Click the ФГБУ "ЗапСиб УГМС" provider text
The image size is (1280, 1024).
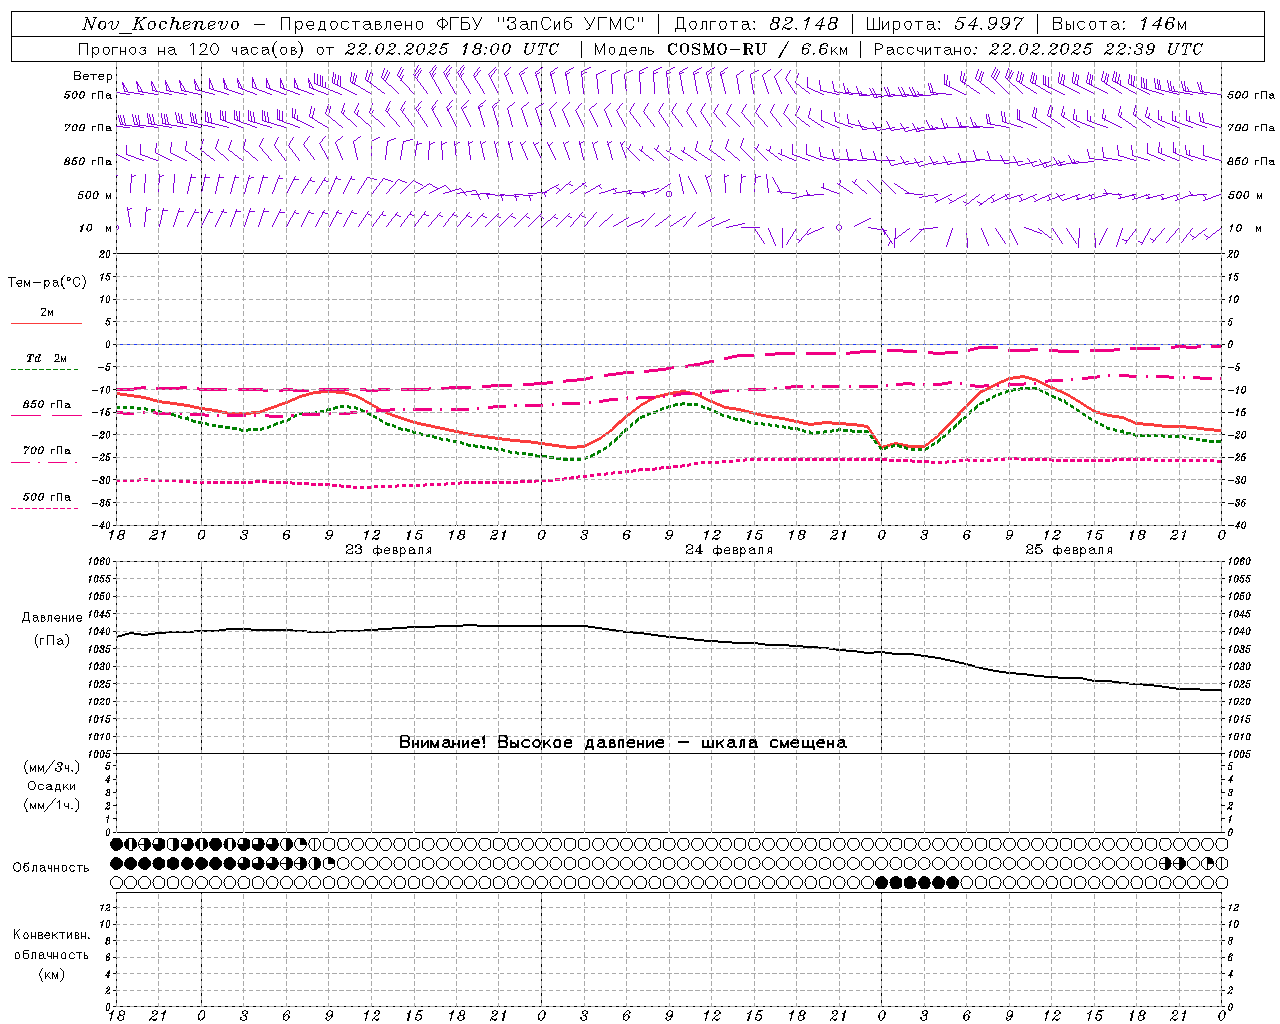point(541,24)
